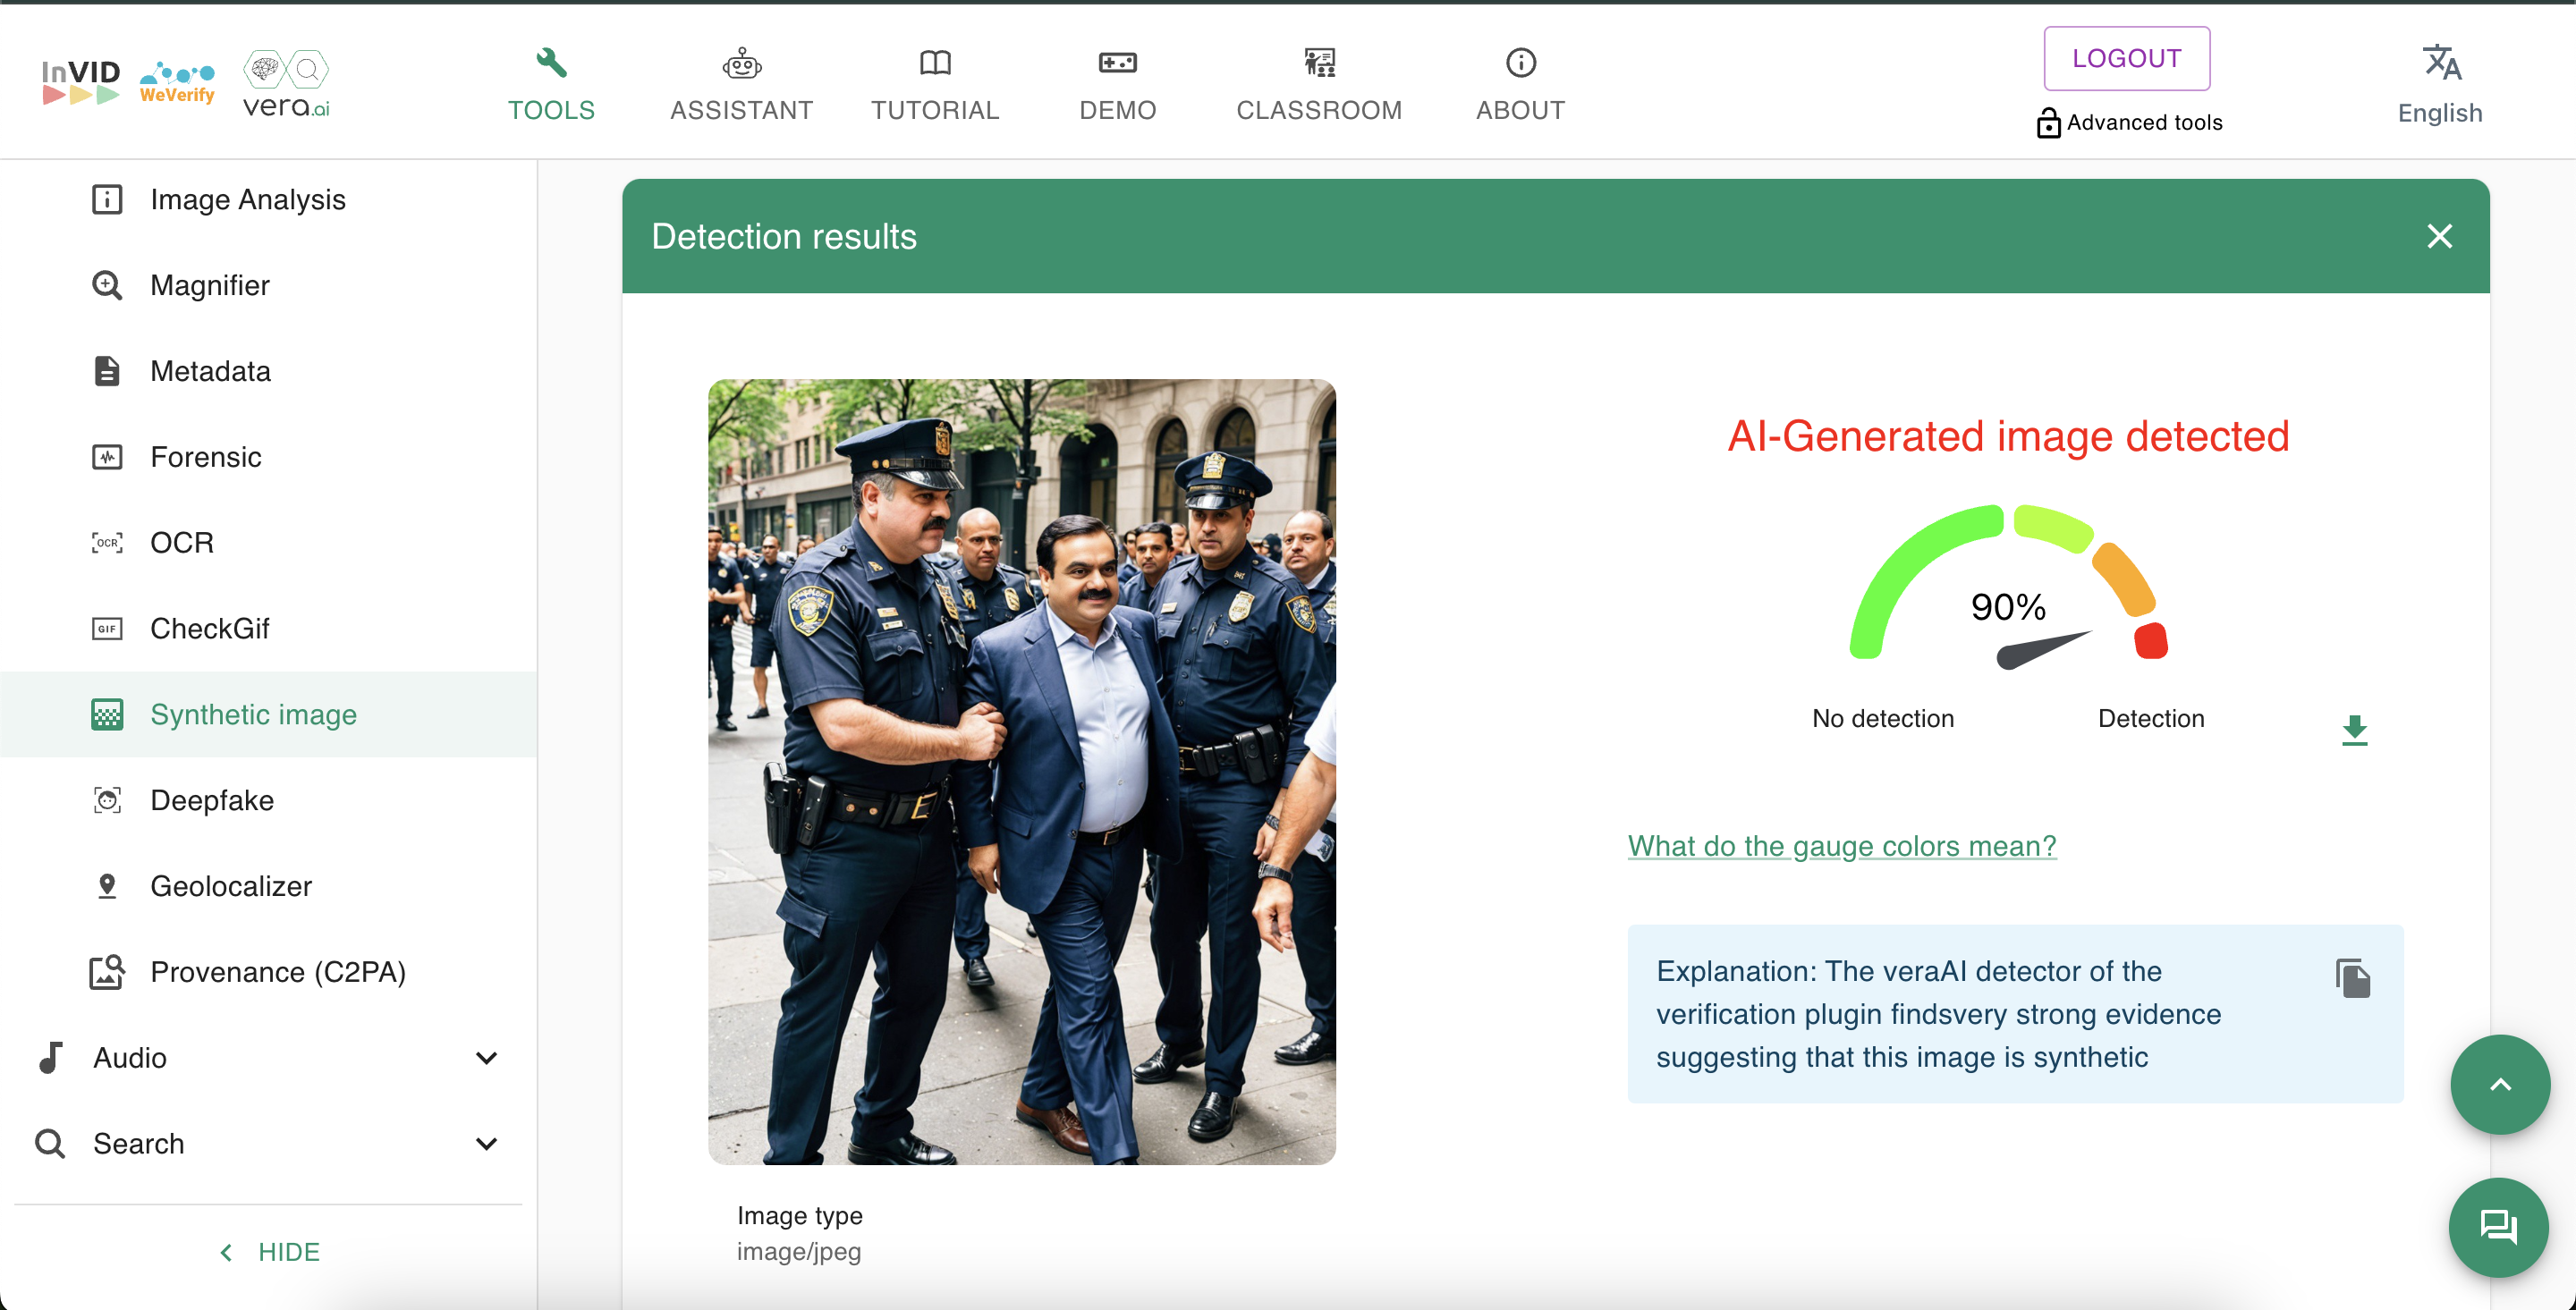Click the LOGOUT button

coord(2126,58)
